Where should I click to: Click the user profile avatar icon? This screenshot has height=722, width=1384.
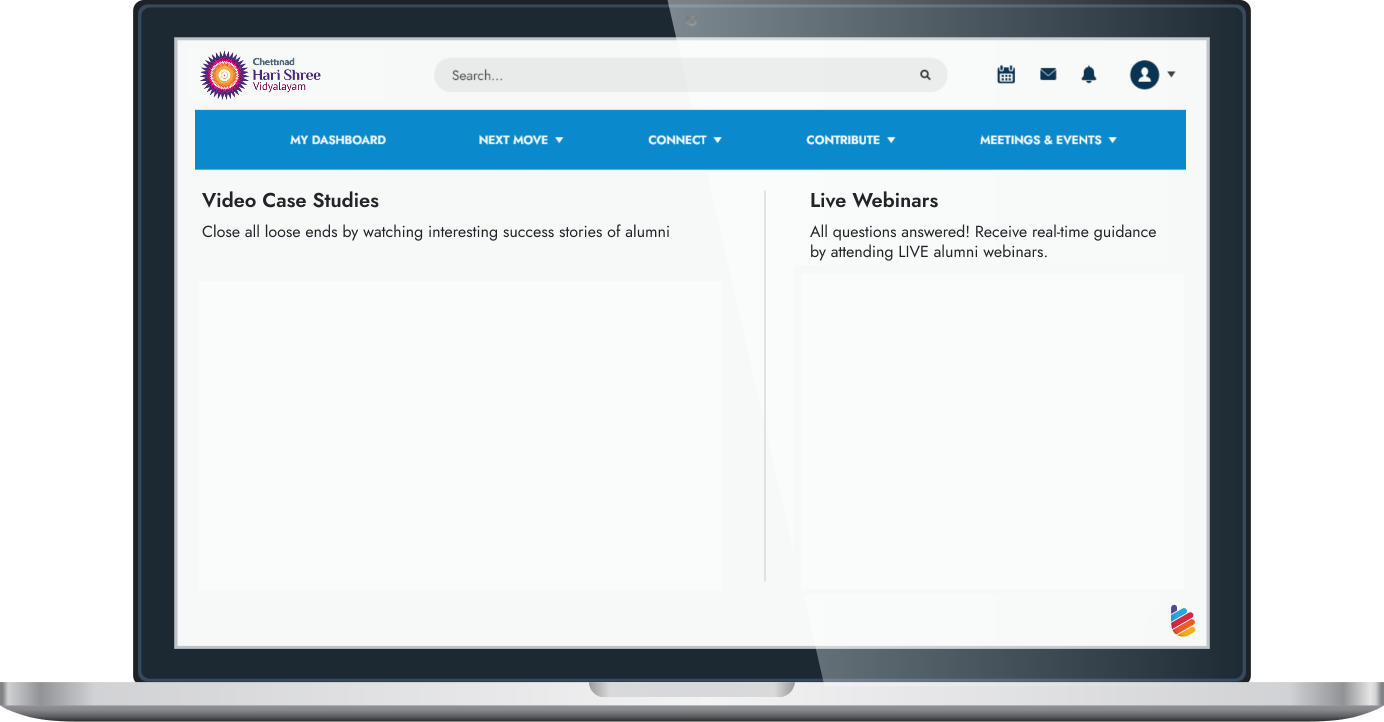coord(1144,75)
